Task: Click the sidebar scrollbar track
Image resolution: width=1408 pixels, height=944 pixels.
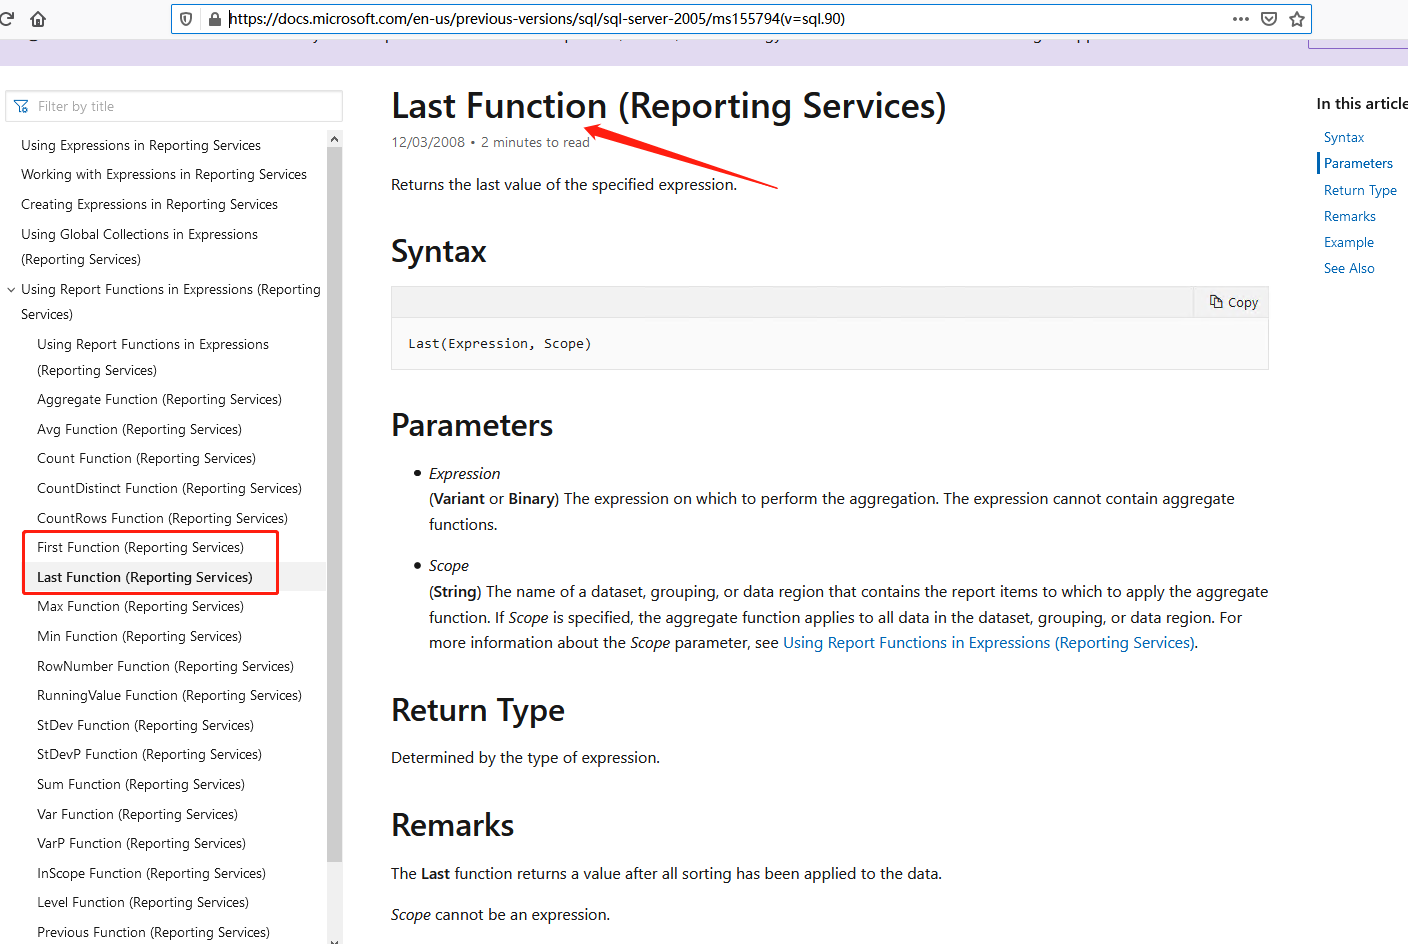Action: coord(334,500)
